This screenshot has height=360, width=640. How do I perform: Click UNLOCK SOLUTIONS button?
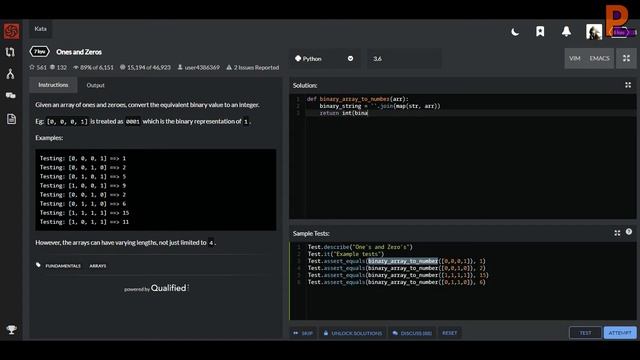(353, 333)
